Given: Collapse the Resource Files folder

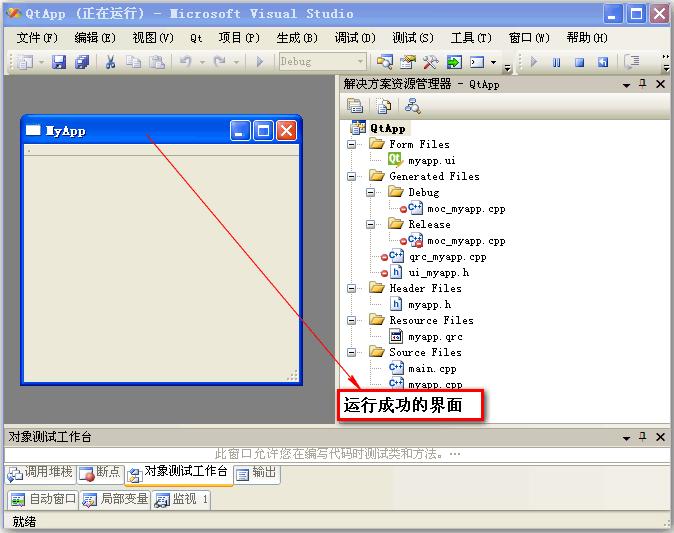Looking at the screenshot, I should point(352,320).
